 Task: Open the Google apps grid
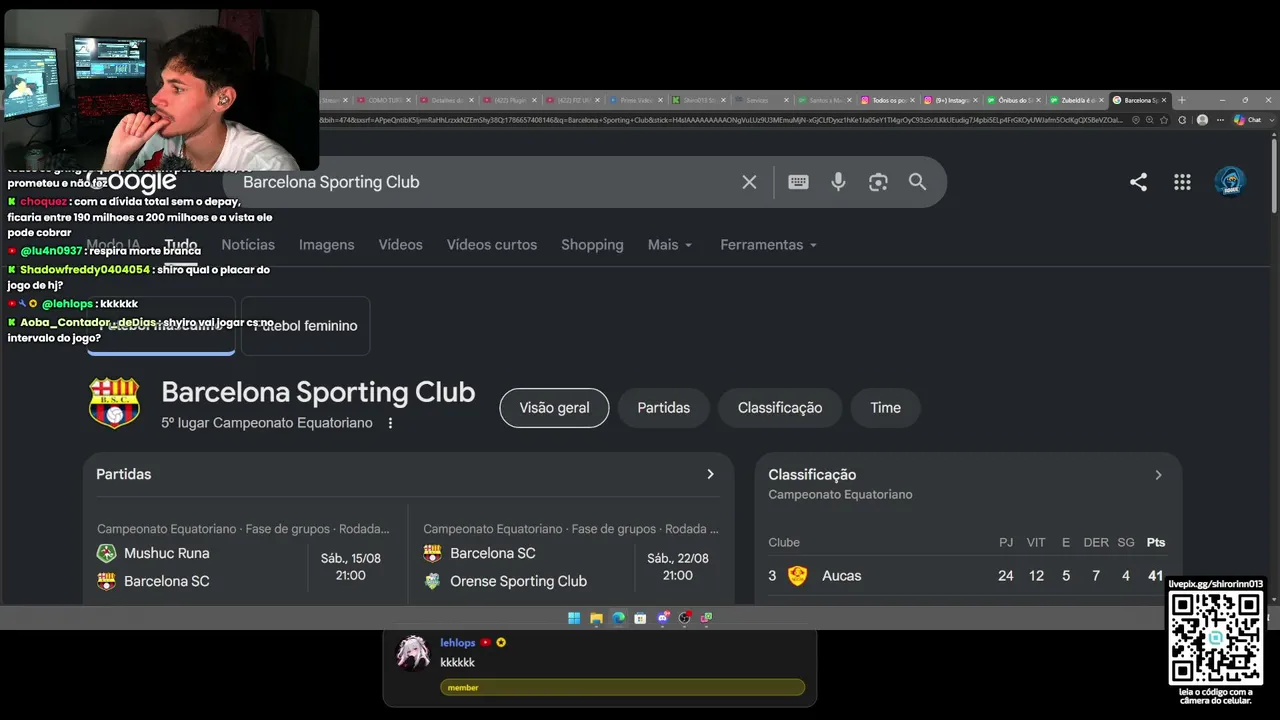pyautogui.click(x=1182, y=182)
